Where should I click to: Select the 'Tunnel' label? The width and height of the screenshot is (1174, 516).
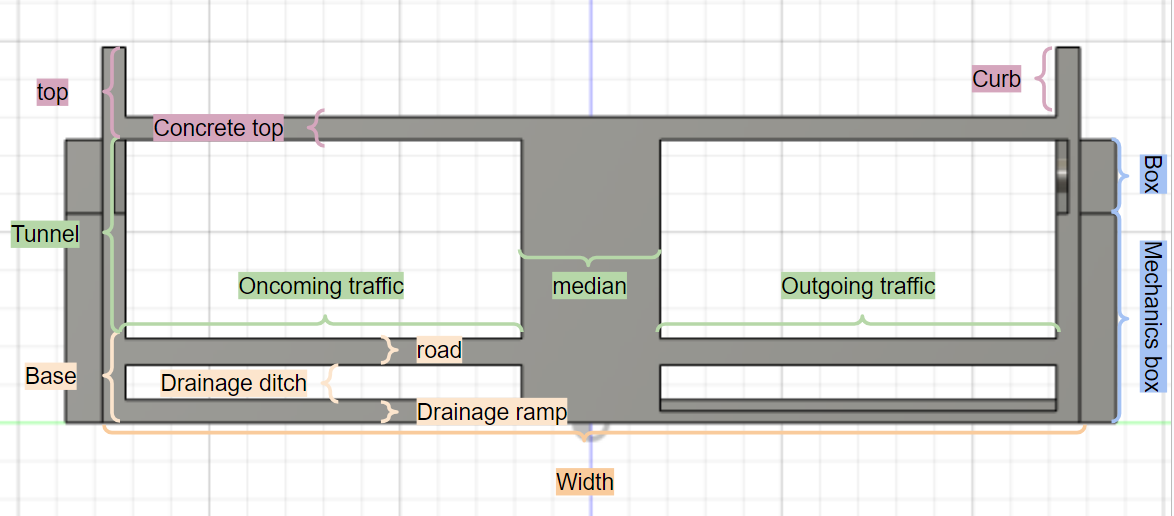tap(46, 235)
